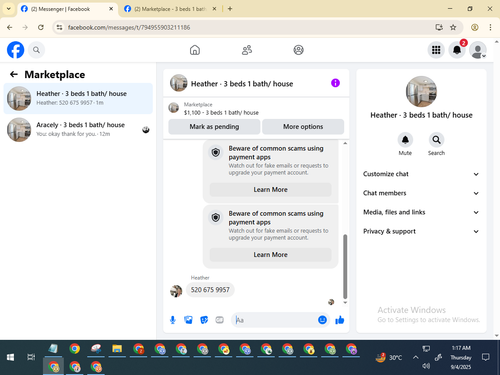Open the Aracely conversation in the list
The image size is (500, 375).
[78, 129]
